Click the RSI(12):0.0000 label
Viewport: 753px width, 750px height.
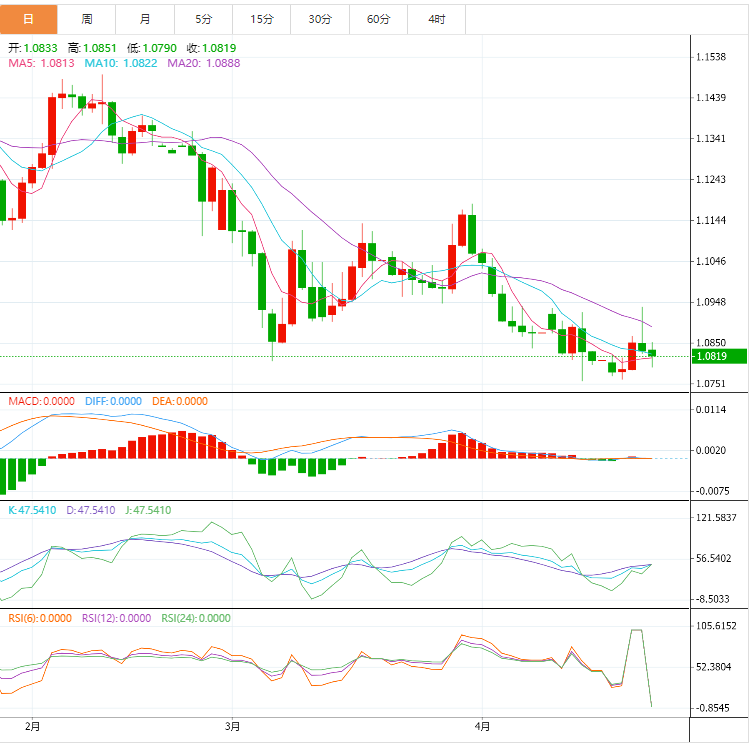click(116, 618)
